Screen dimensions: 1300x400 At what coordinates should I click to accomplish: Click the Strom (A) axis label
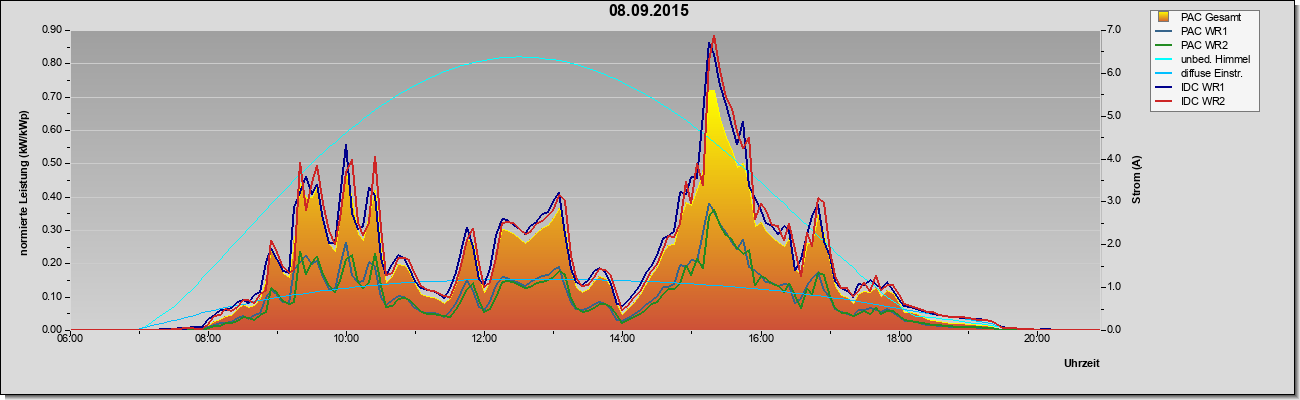tap(1136, 180)
